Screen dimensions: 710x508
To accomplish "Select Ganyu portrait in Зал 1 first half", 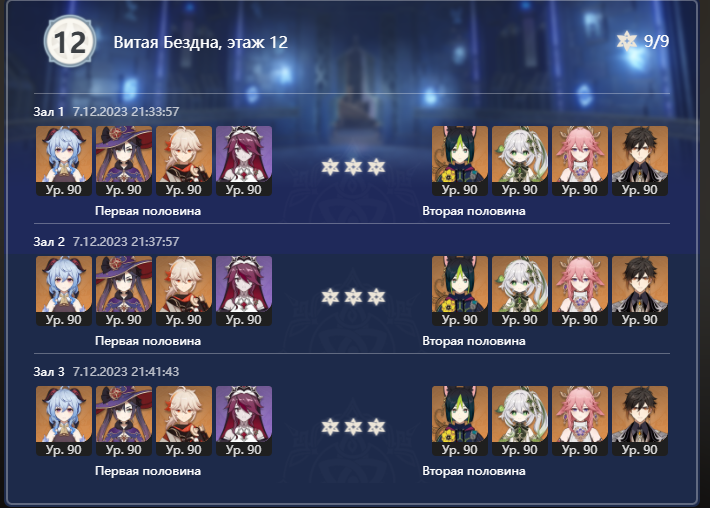I will click(x=64, y=161).
